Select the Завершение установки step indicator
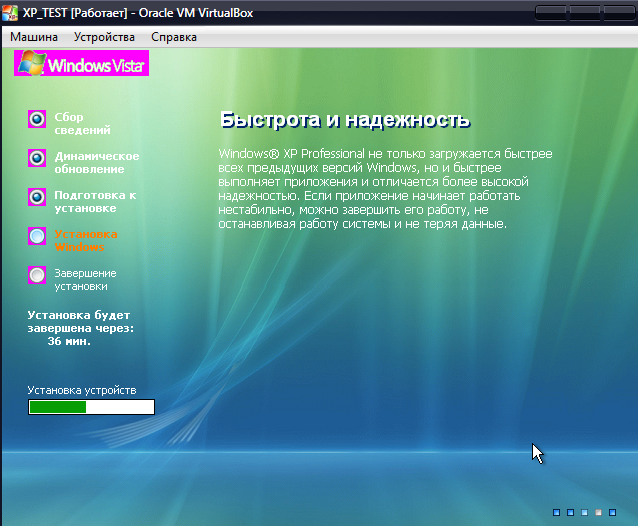 pos(37,275)
